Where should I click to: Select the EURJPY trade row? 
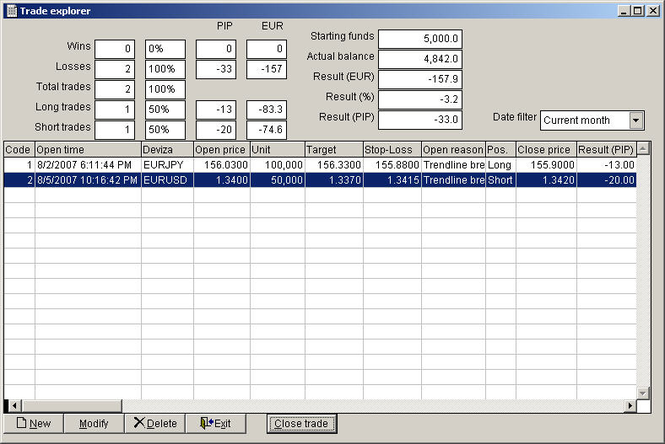coord(320,165)
